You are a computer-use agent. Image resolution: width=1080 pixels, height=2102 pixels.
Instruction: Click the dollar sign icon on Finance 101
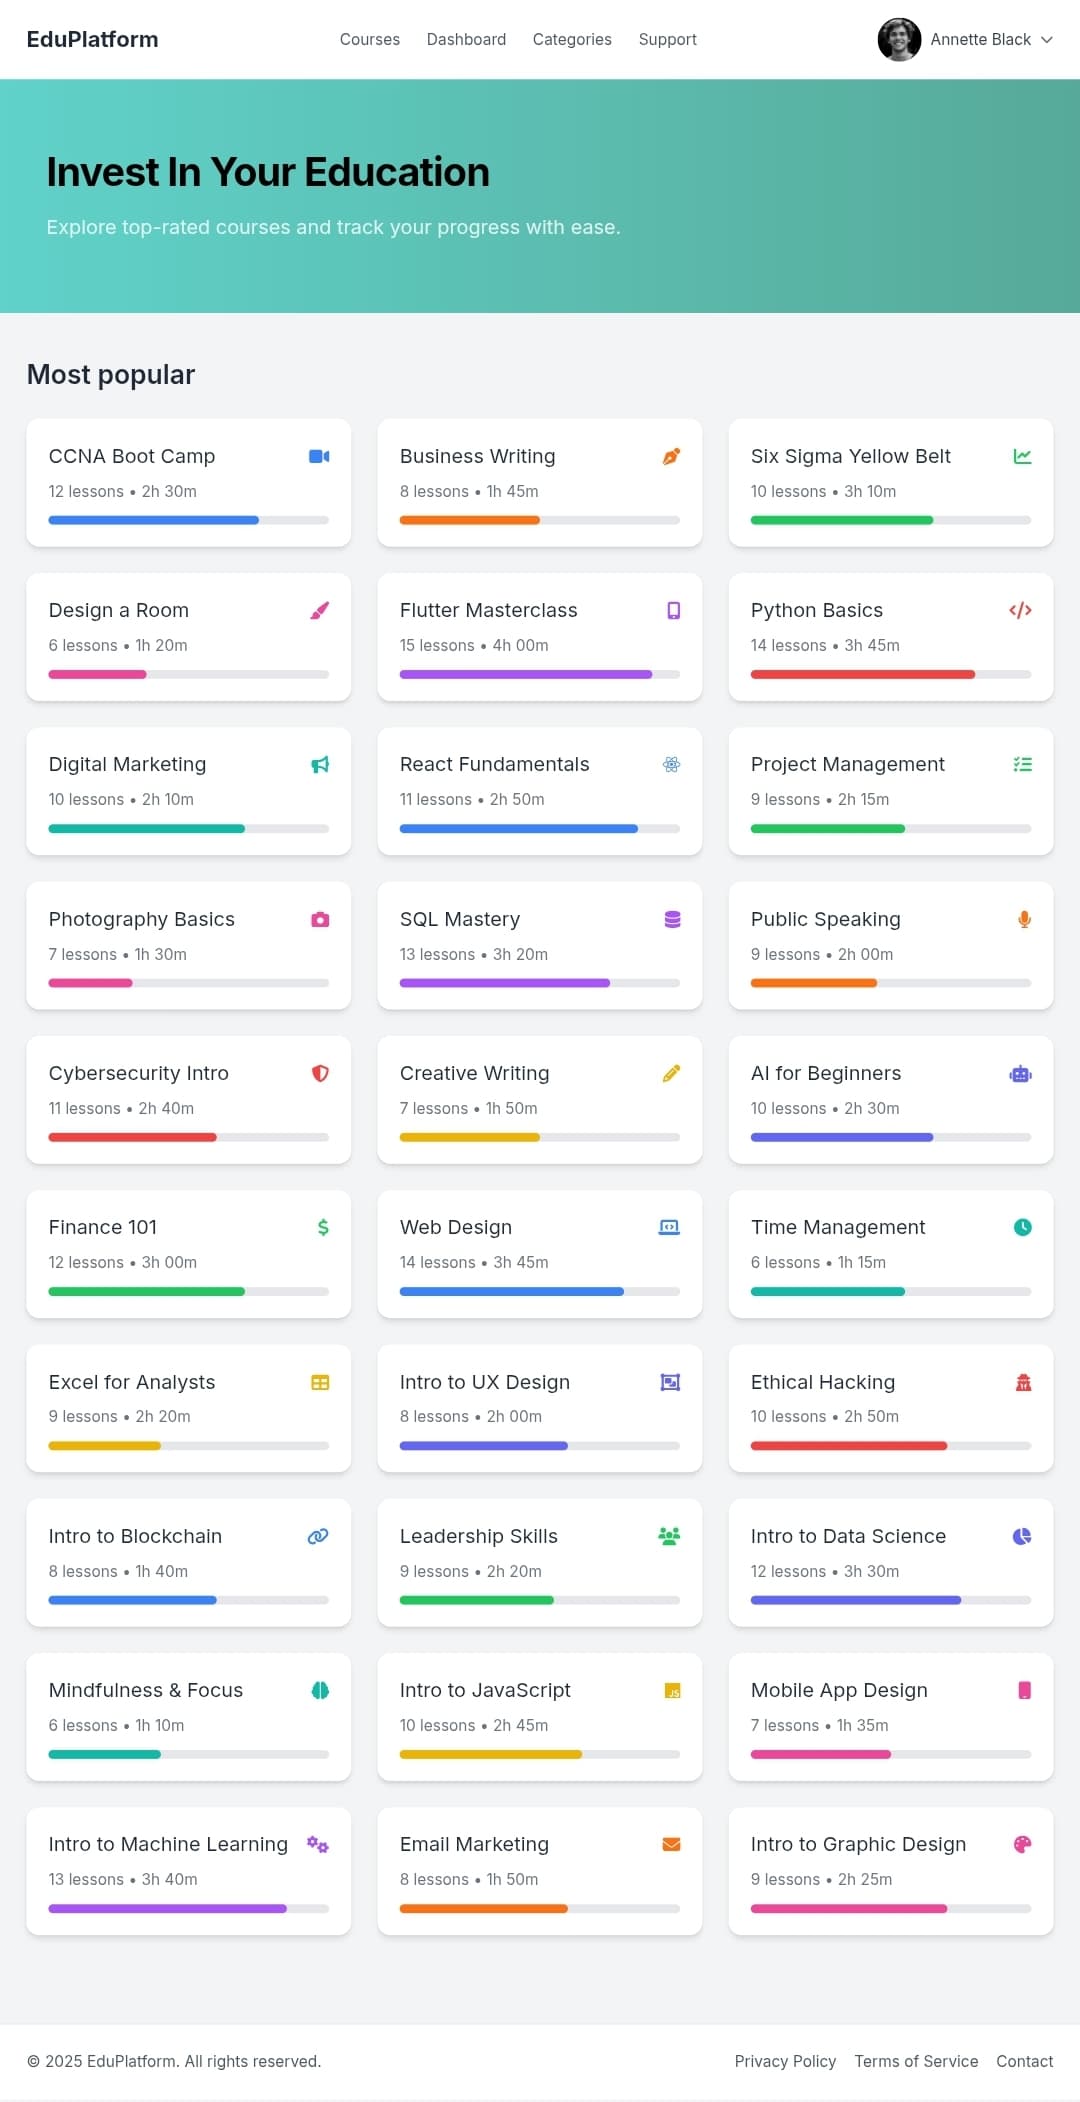[323, 1227]
